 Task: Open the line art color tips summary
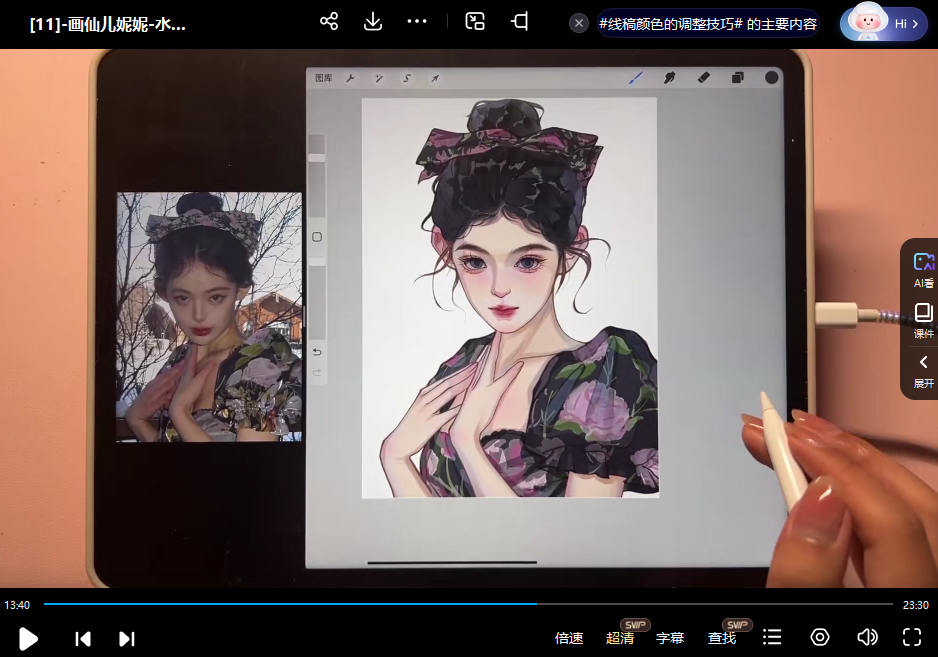(x=707, y=23)
